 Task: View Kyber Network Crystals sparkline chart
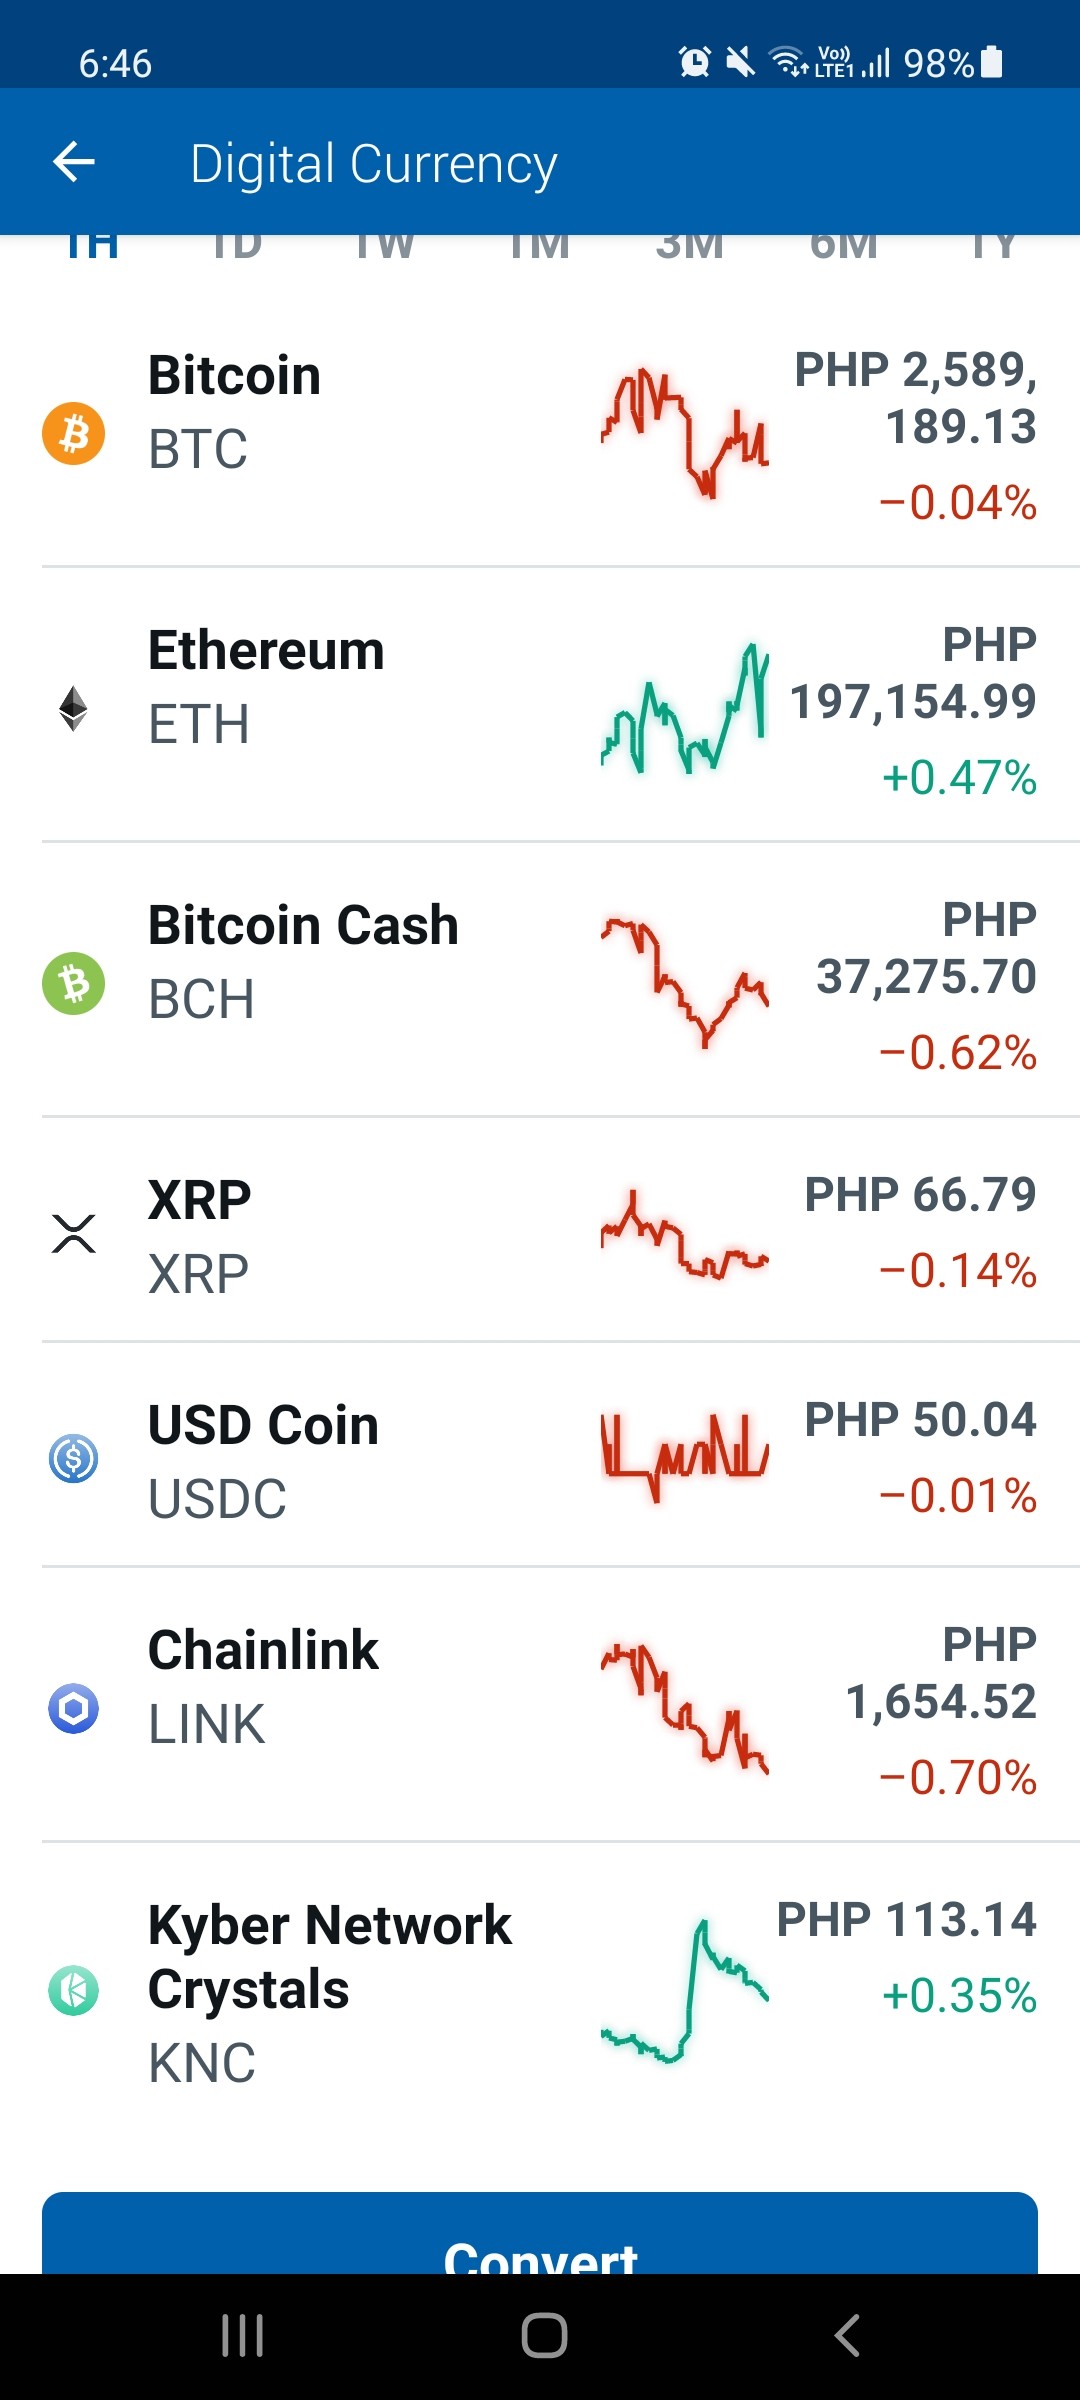coord(685,1990)
